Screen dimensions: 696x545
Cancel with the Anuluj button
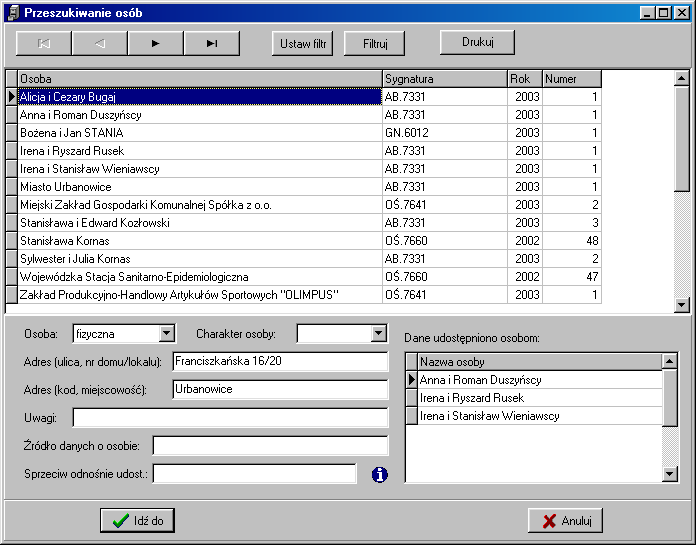[565, 520]
